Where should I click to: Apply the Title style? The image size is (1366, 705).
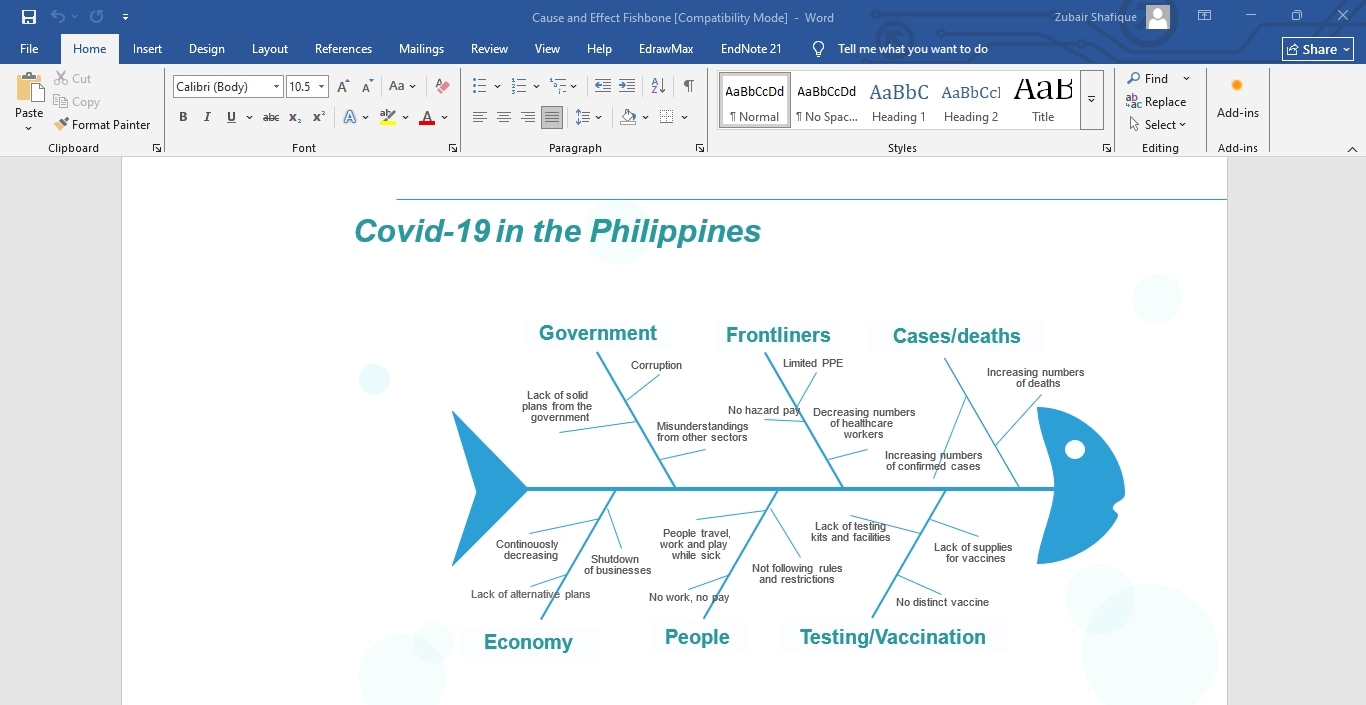(x=1043, y=100)
